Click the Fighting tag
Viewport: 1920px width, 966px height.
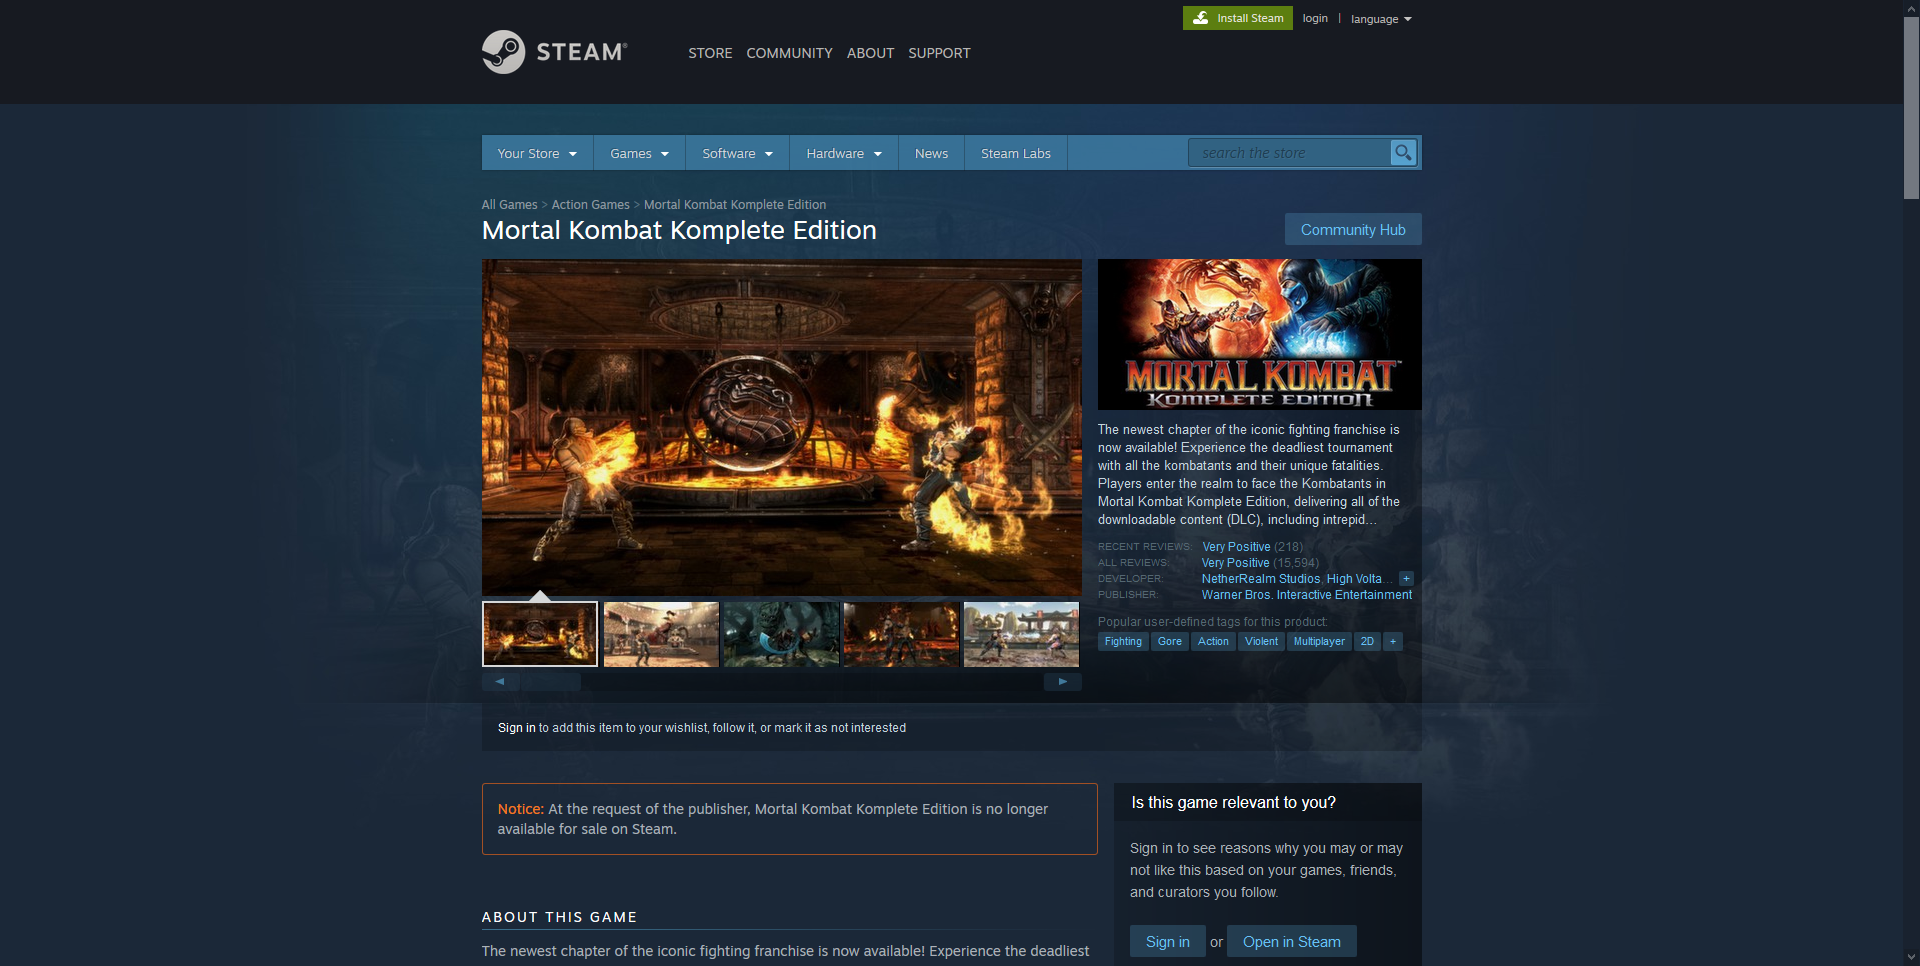[x=1123, y=642]
